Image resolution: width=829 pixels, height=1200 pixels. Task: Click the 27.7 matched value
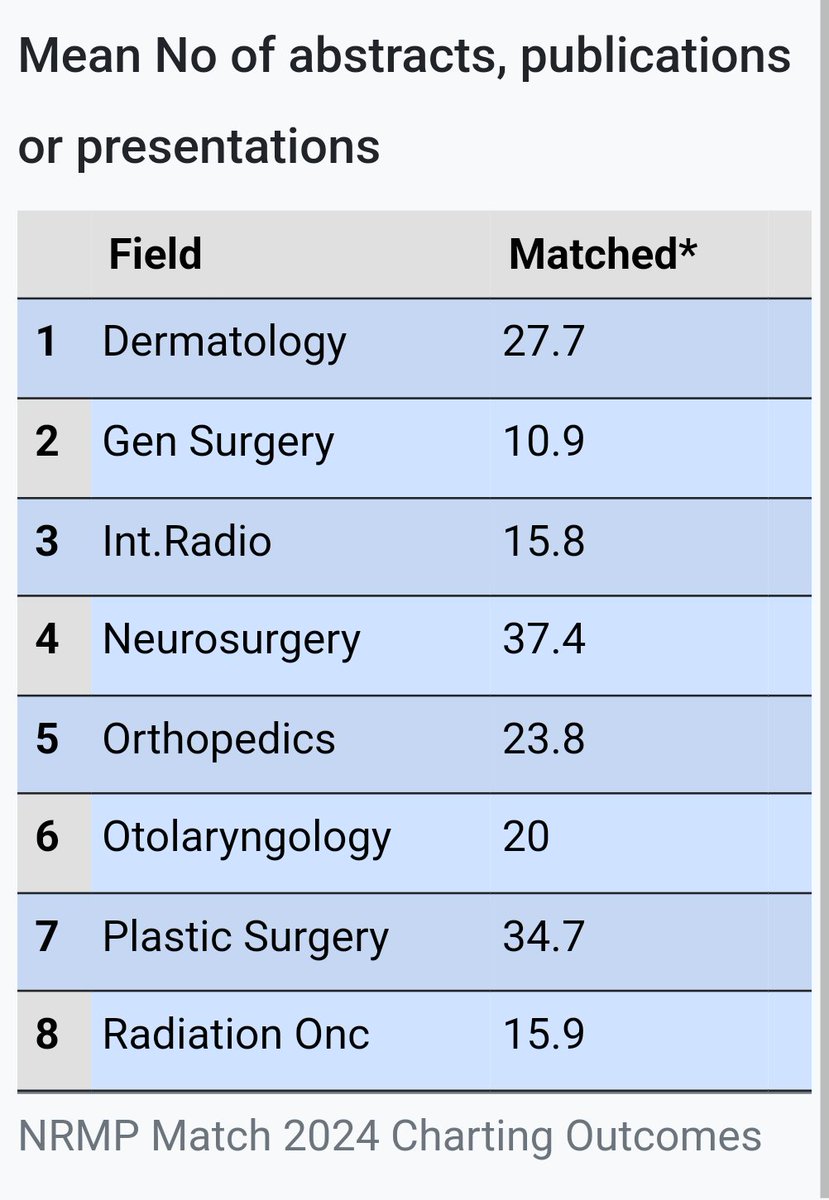[543, 344]
